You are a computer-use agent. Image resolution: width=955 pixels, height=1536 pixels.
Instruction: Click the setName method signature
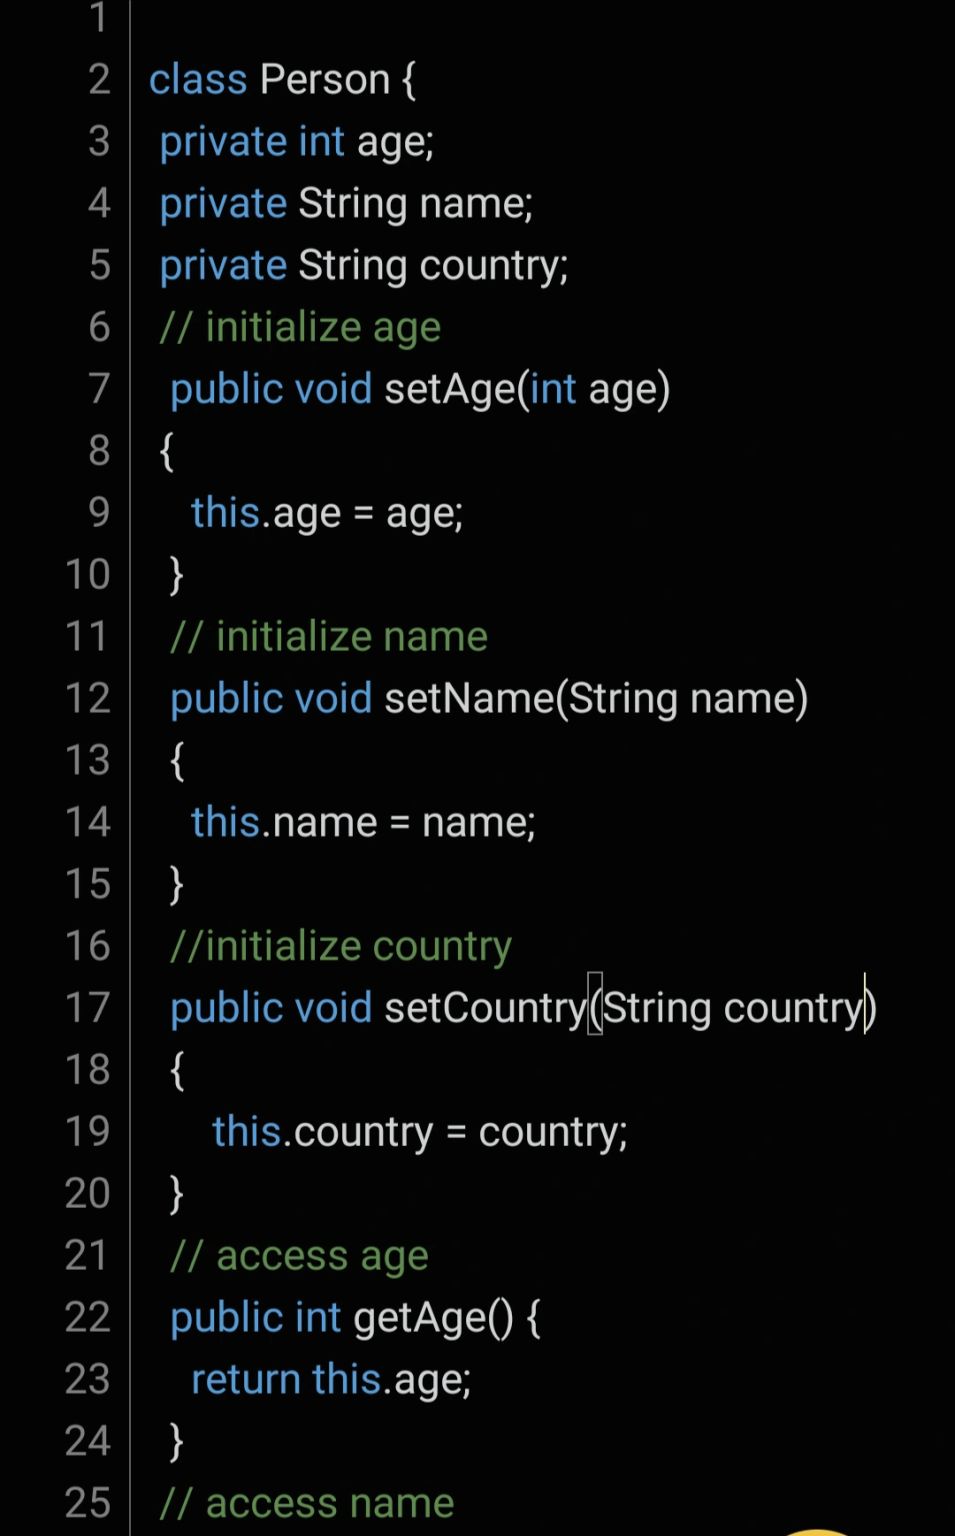[x=489, y=698]
